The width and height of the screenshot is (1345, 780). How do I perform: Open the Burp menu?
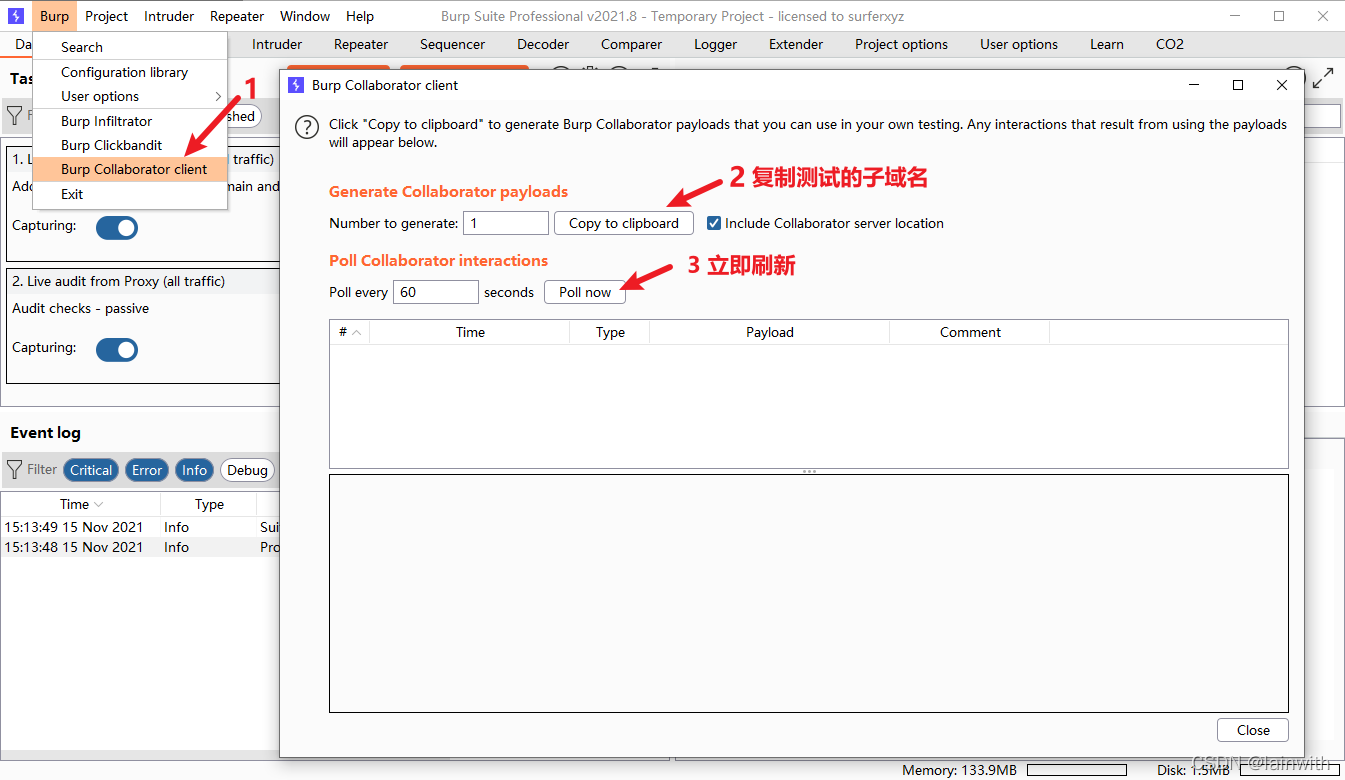pyautogui.click(x=55, y=16)
